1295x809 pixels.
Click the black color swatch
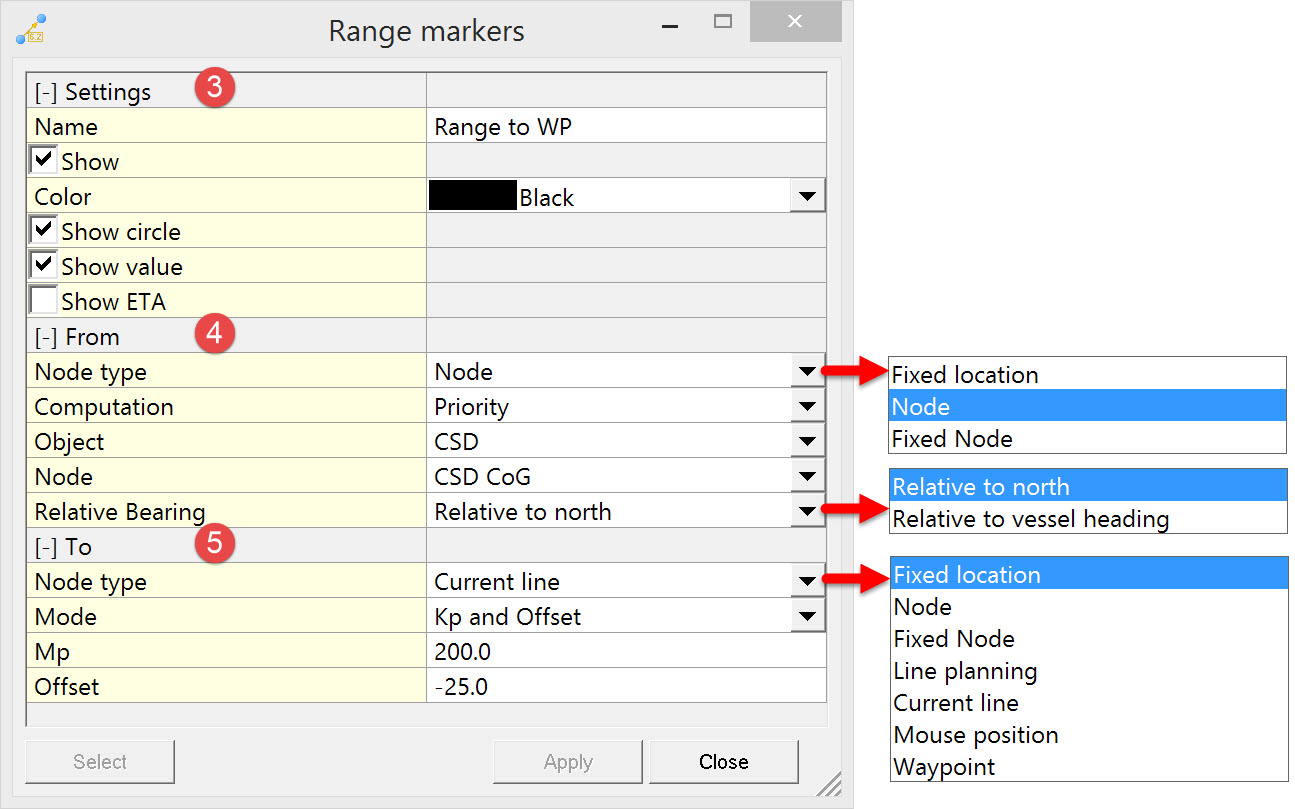tap(472, 196)
